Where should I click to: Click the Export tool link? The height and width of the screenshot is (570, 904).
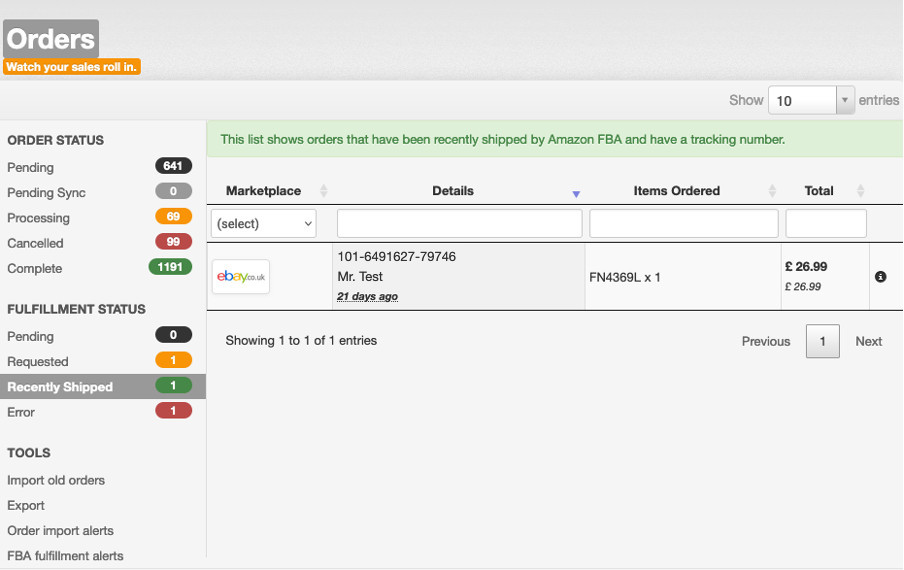click(x=26, y=506)
